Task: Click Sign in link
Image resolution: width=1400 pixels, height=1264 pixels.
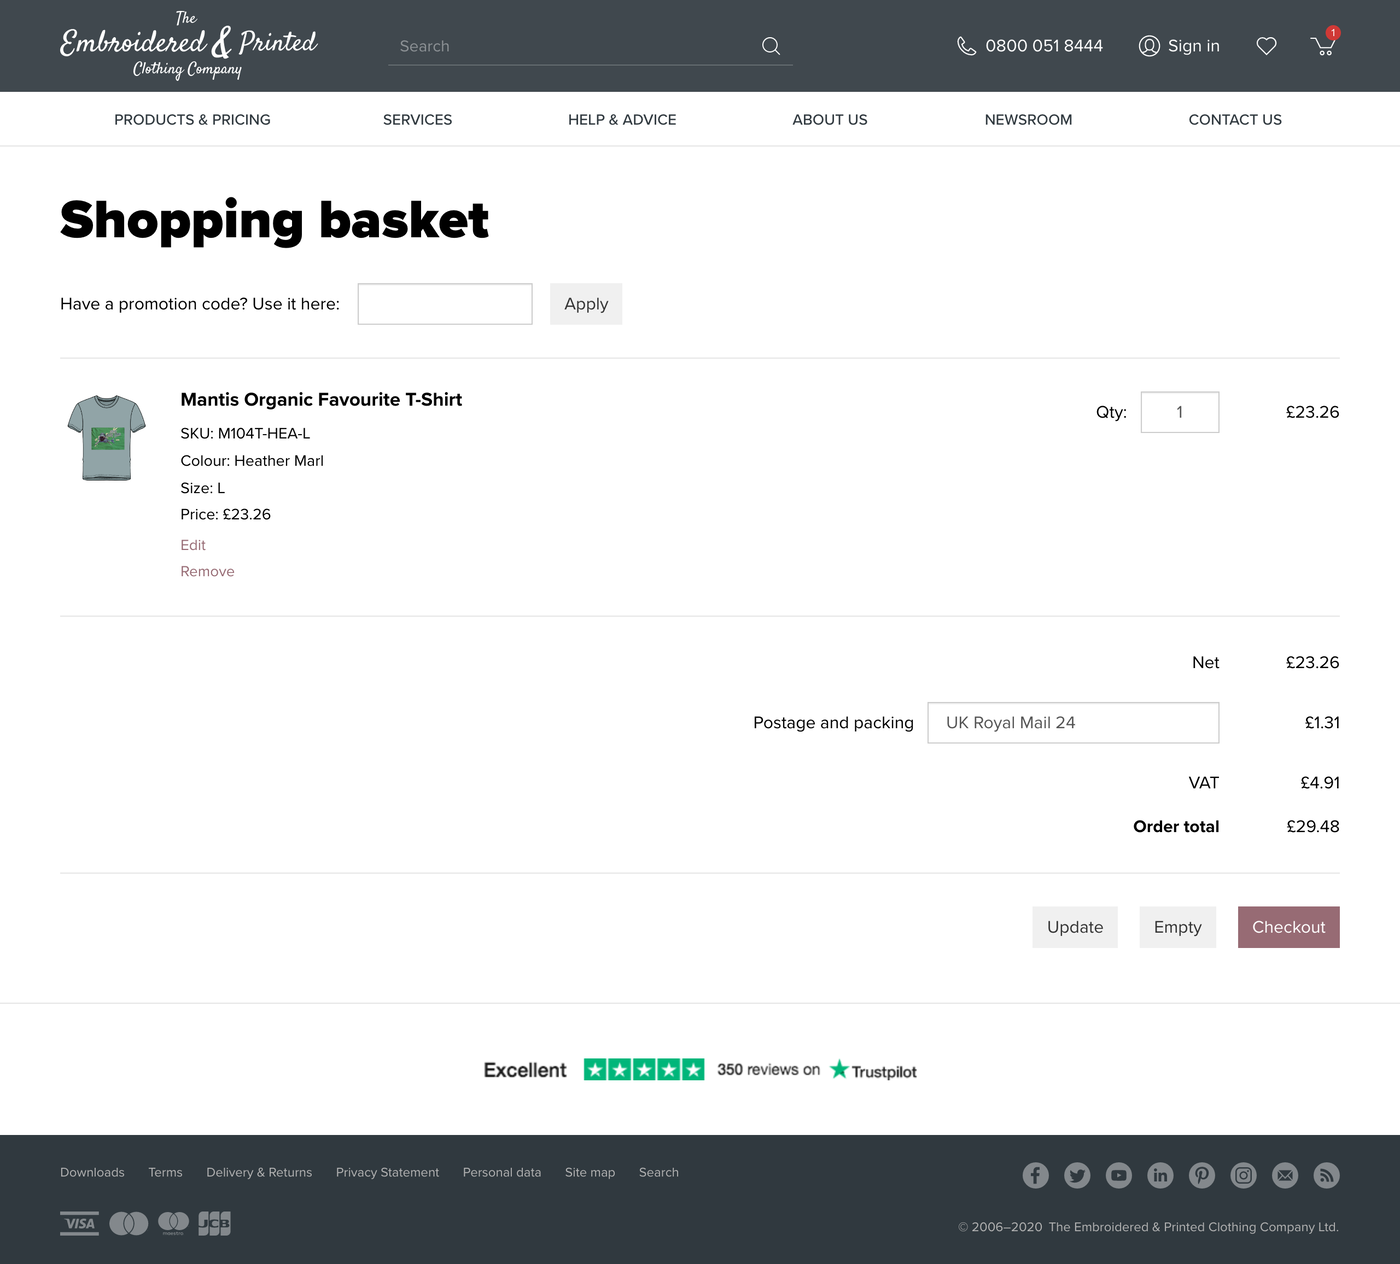Action: [x=1180, y=46]
